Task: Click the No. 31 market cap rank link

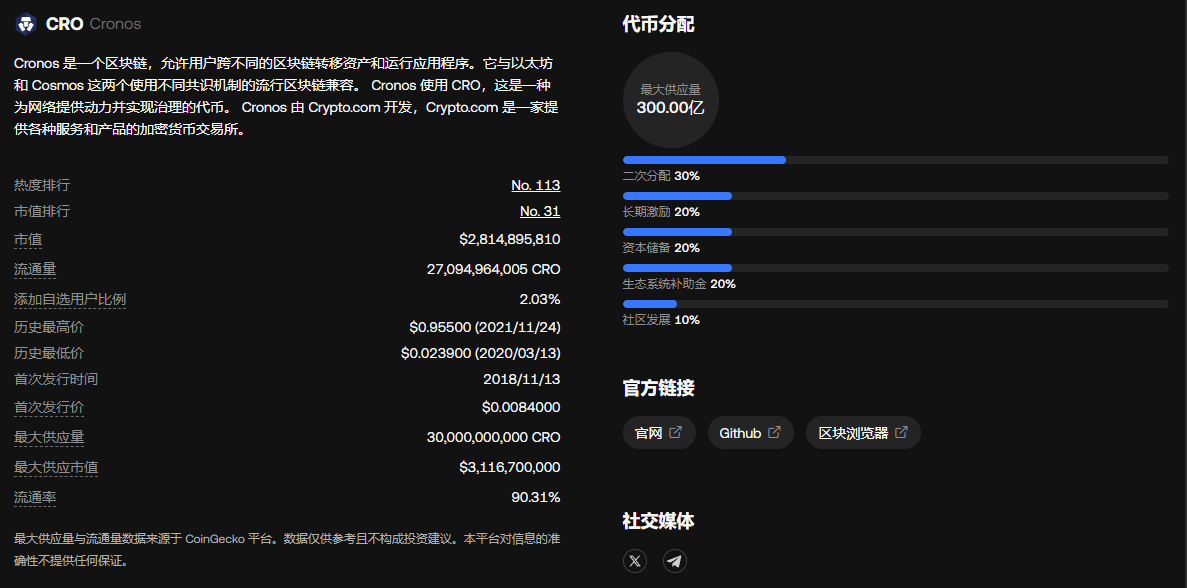Action: click(x=540, y=211)
